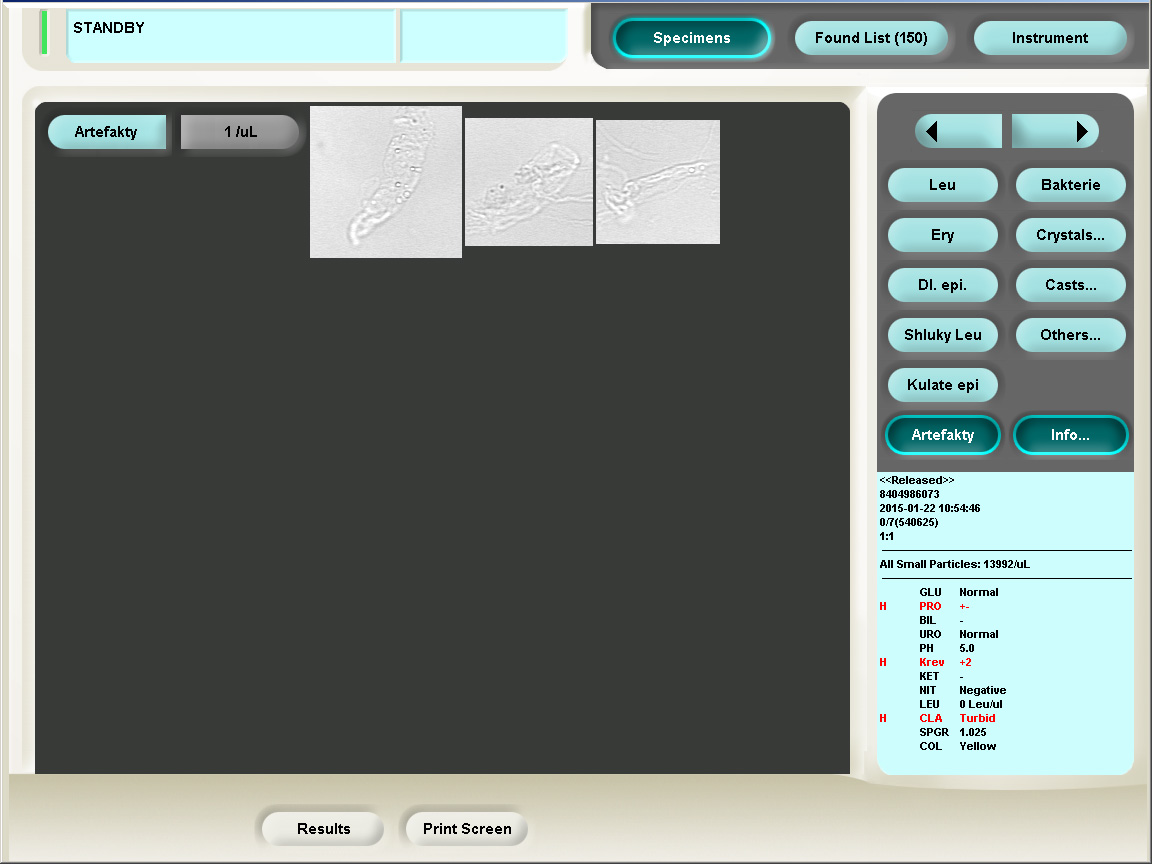Click the 1 /uL concentration field

(240, 132)
